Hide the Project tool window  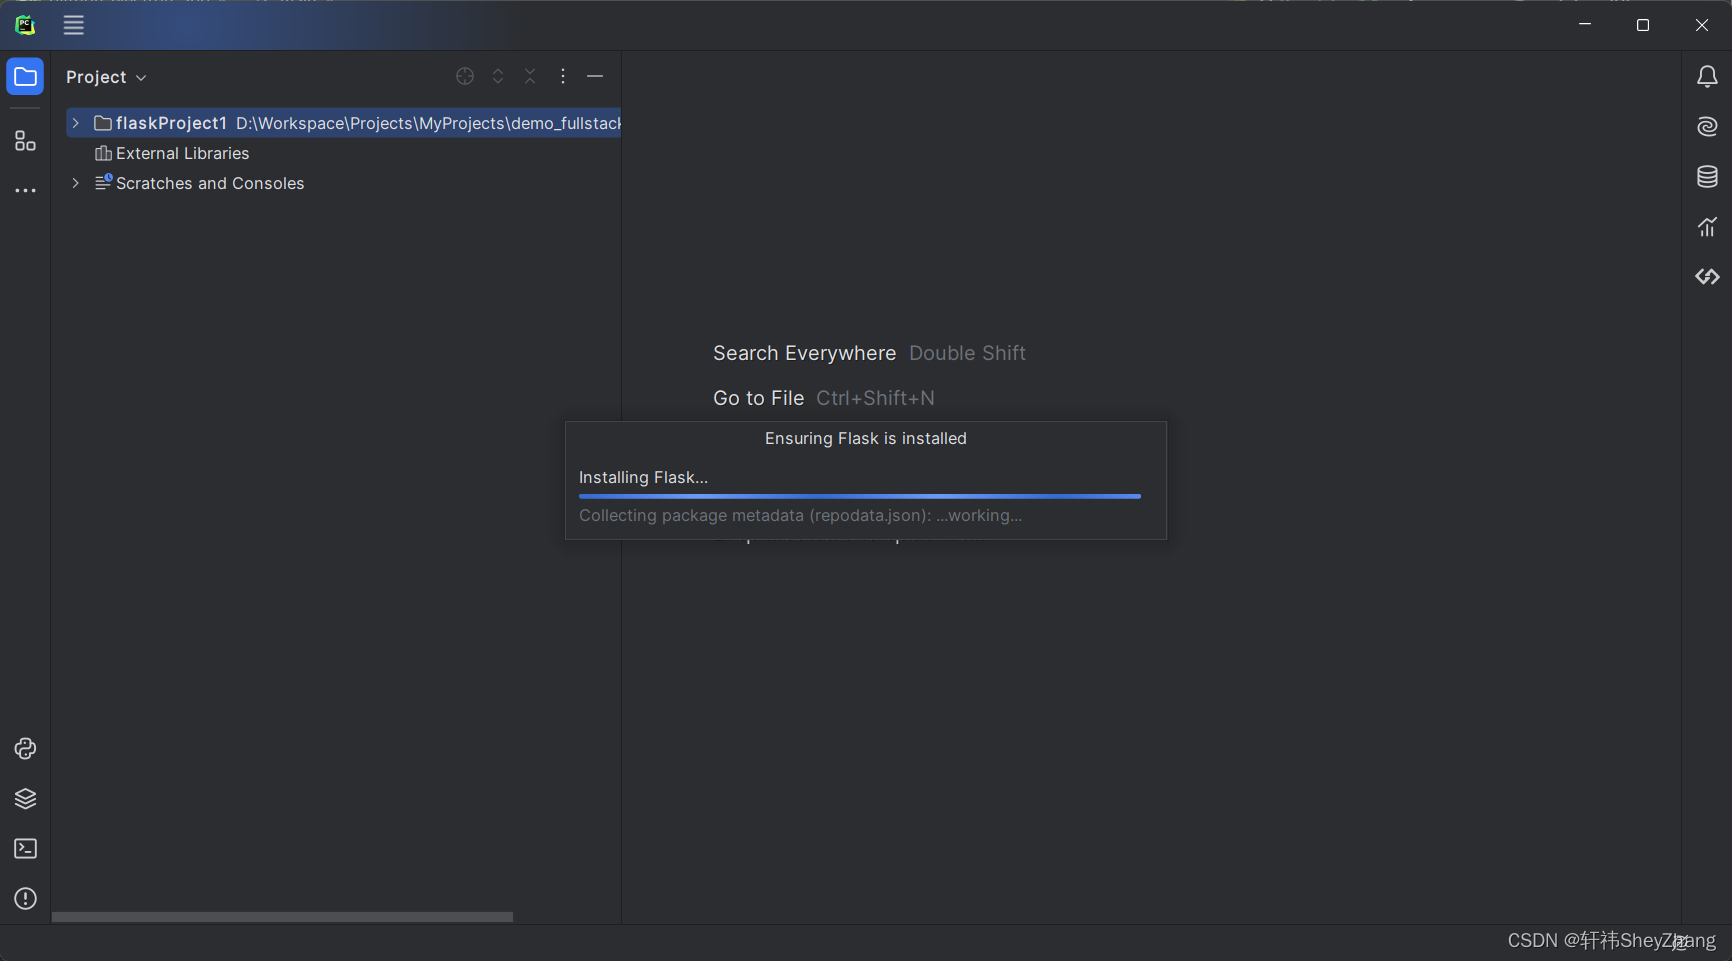[x=595, y=77]
